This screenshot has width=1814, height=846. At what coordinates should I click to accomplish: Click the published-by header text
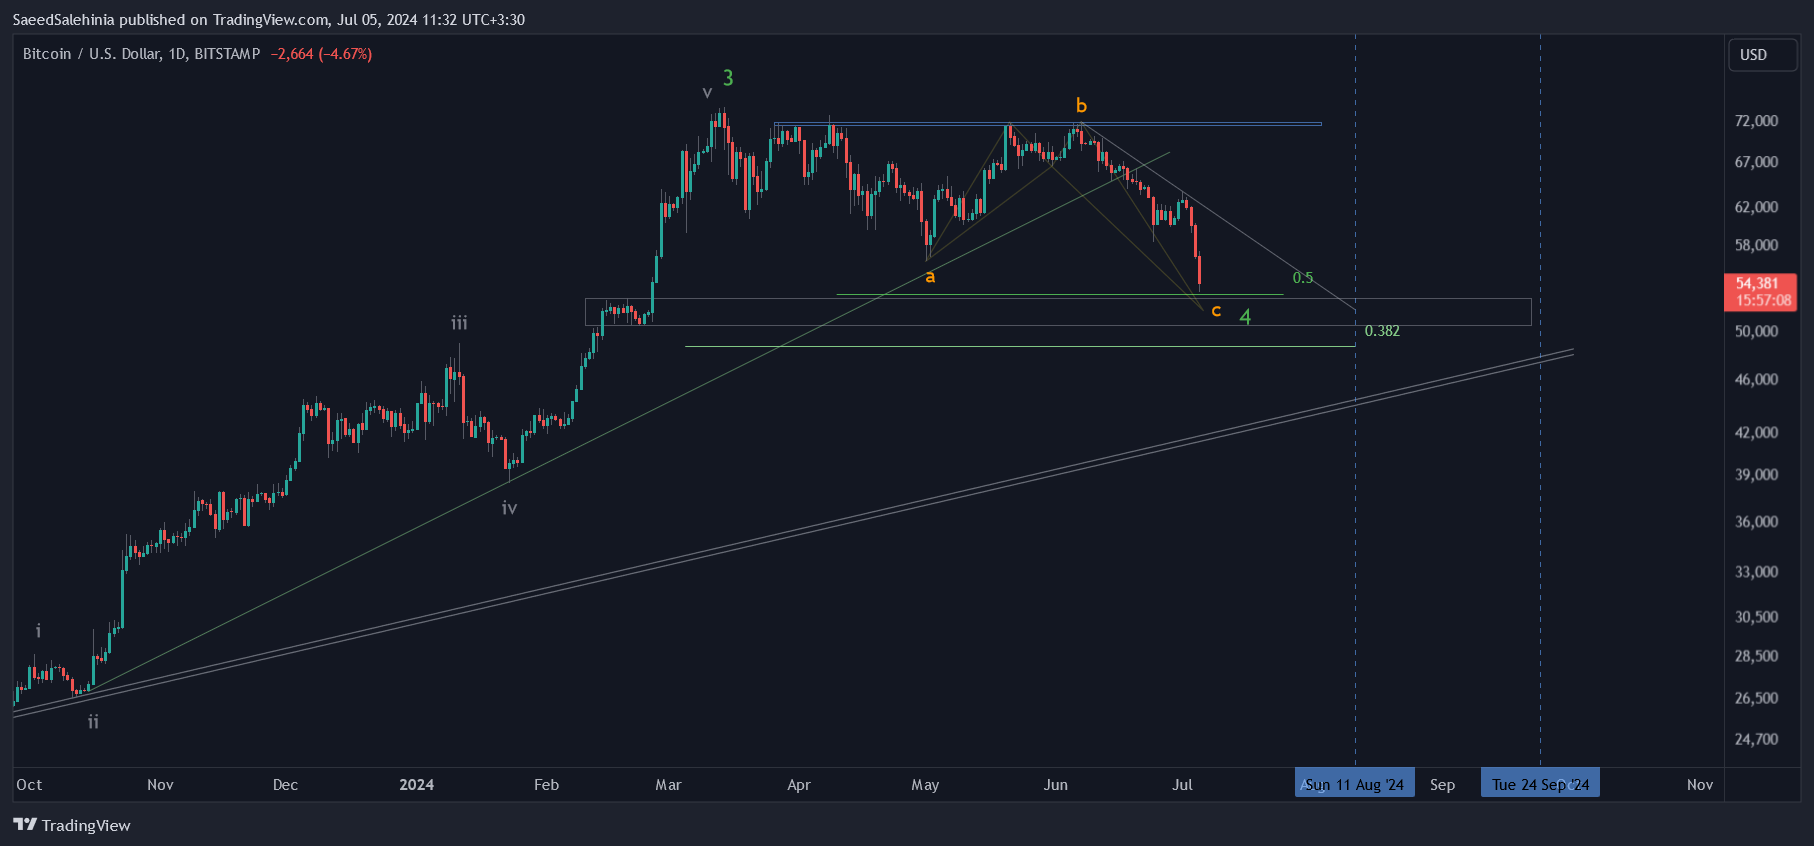point(268,20)
